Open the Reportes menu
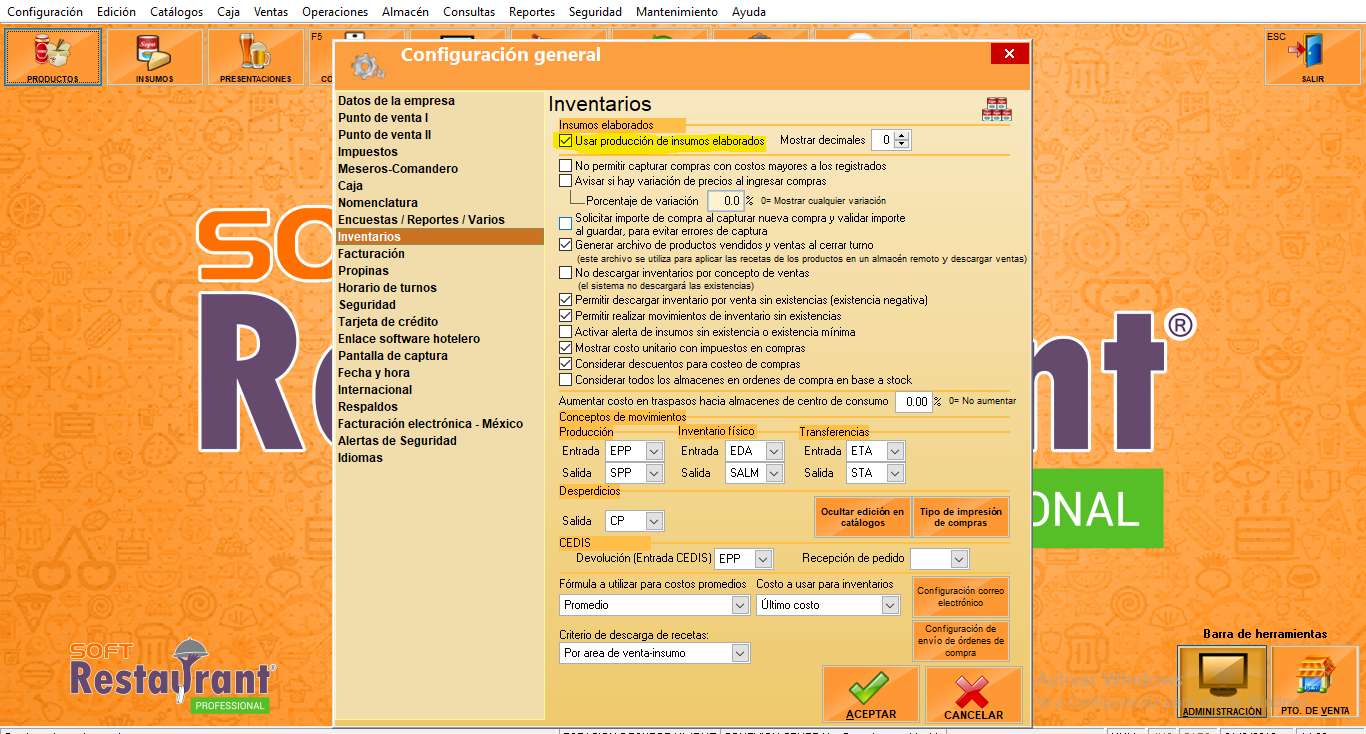 tap(532, 12)
